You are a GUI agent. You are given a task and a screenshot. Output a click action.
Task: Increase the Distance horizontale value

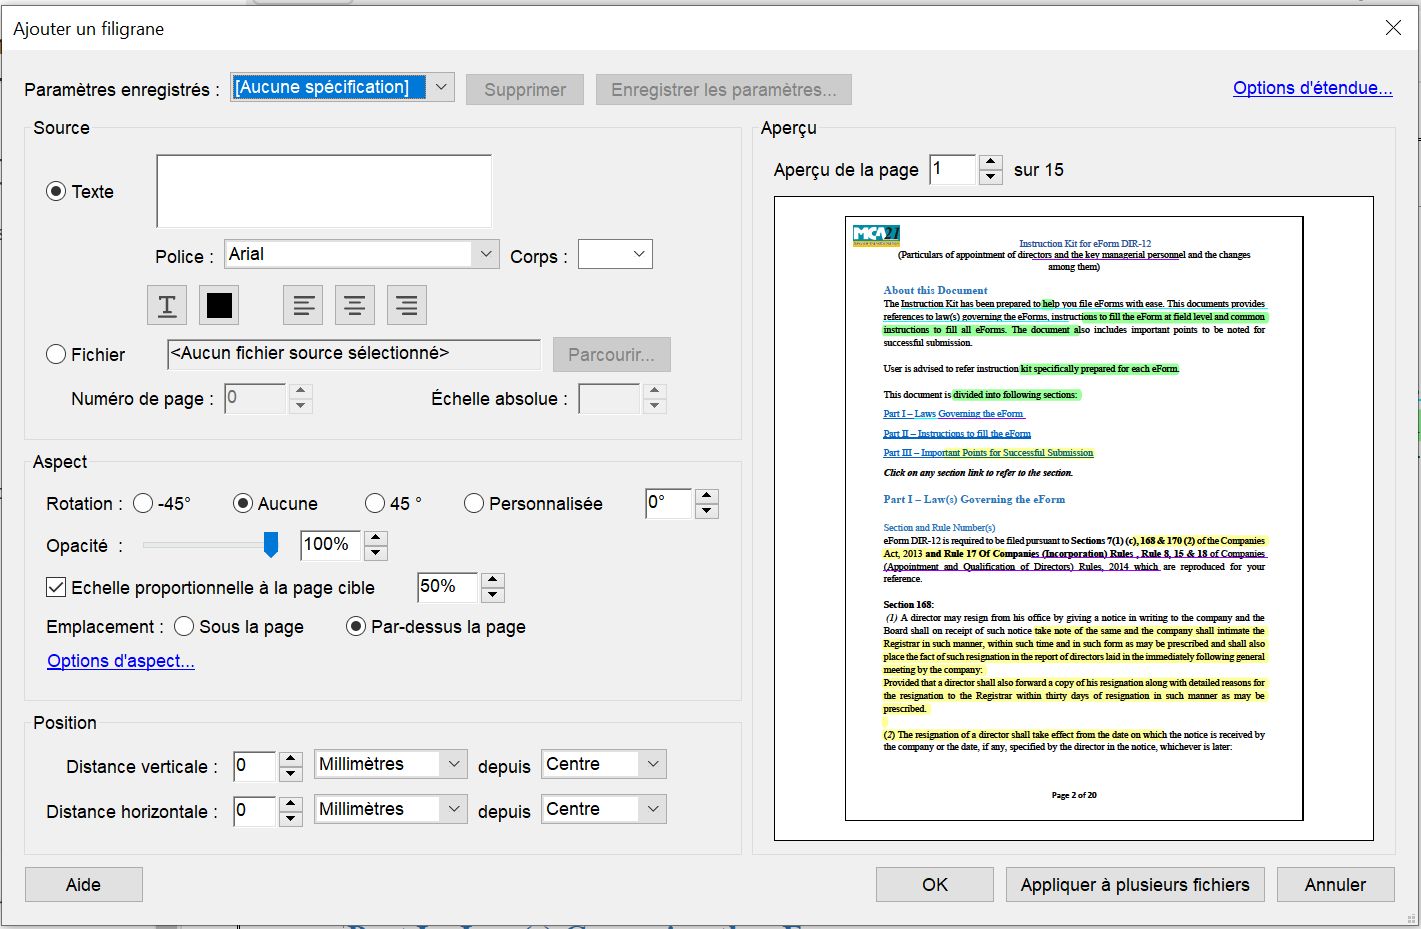point(290,804)
